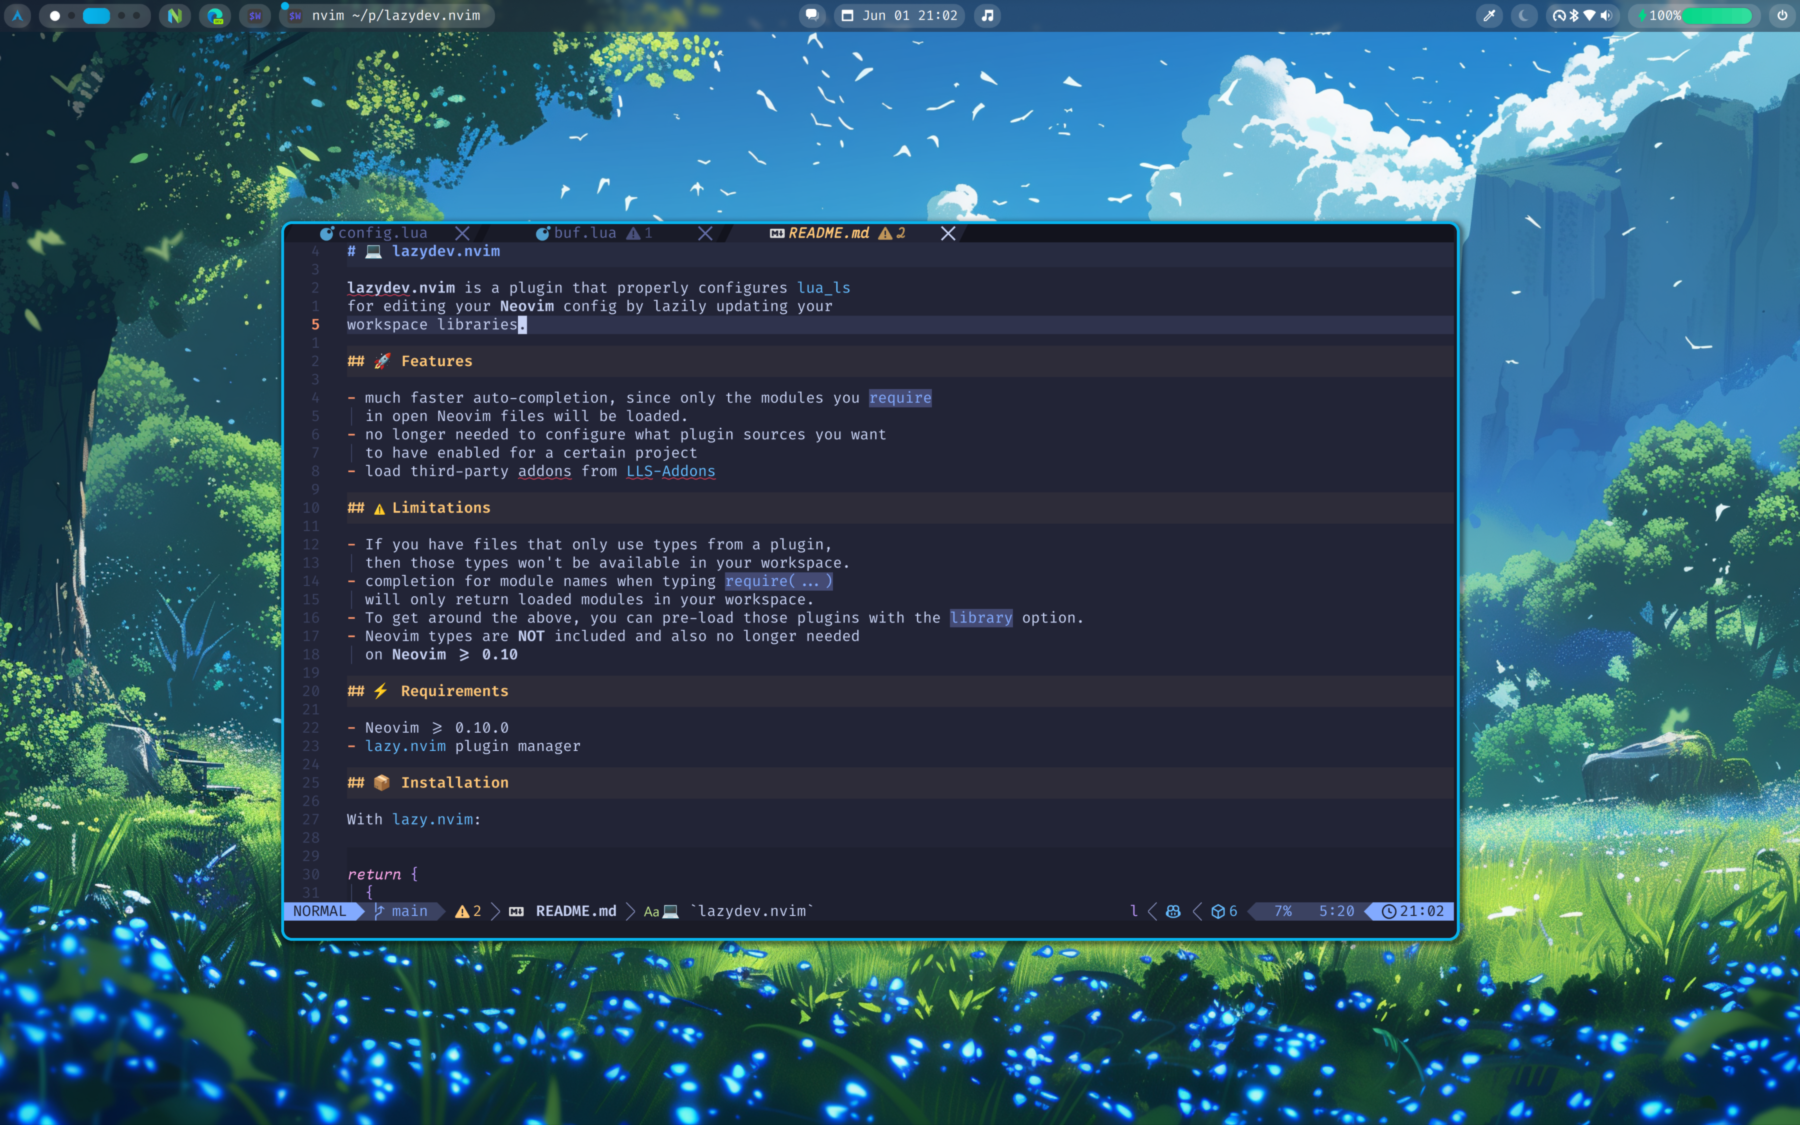This screenshot has width=1800, height=1125.
Task: Open the power menu from the top bar
Action: coord(1781,16)
